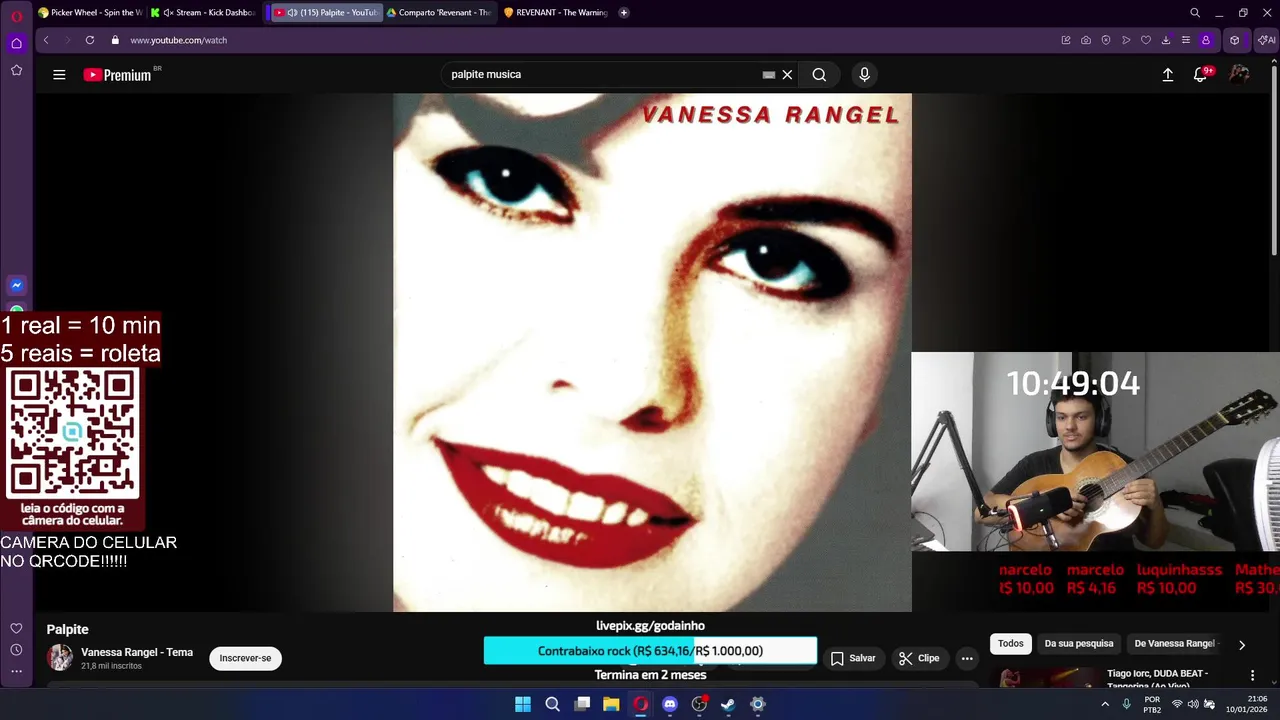
Task: Click the address bar URL
Action: click(179, 40)
